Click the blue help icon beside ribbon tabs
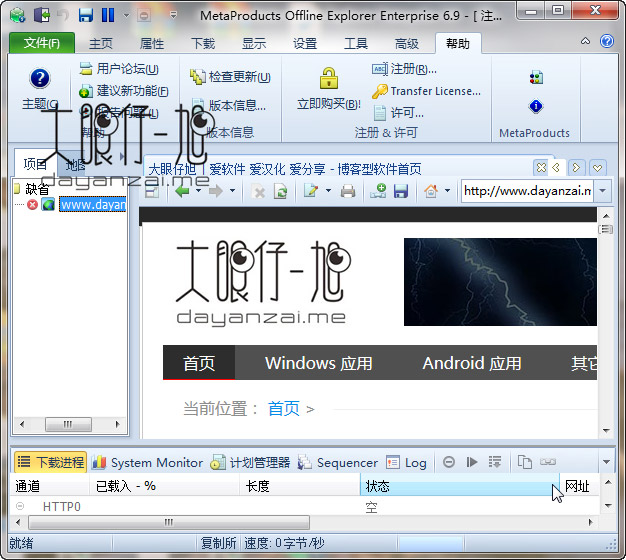Image resolution: width=626 pixels, height=560 pixels. (x=607, y=41)
